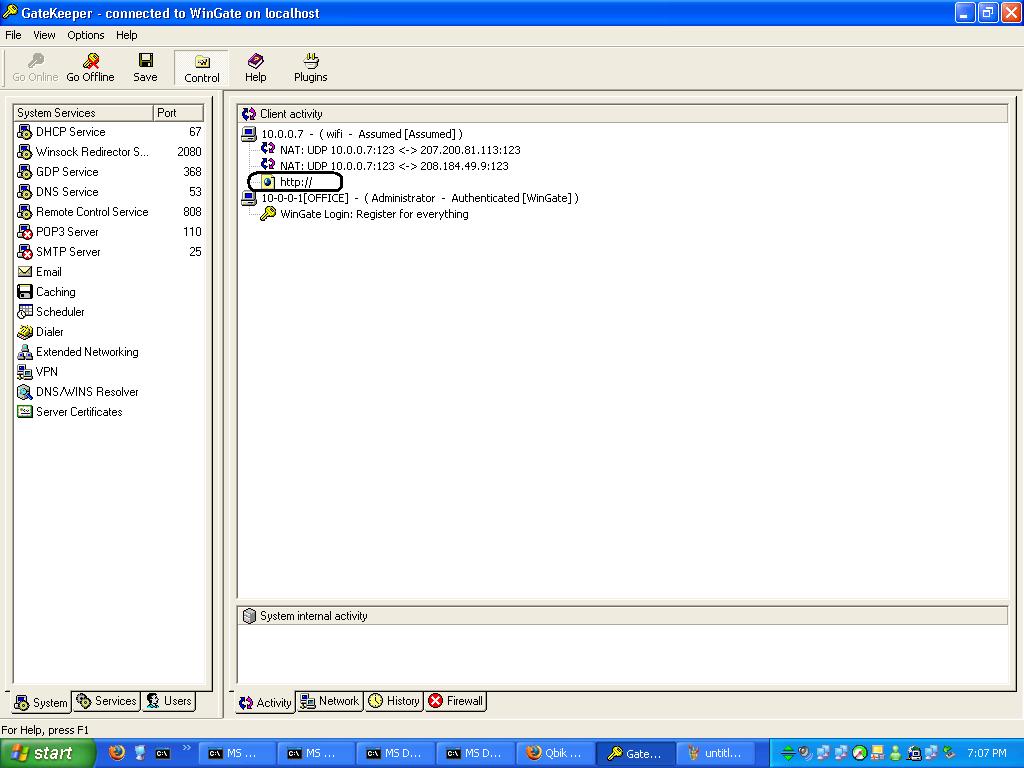Click the Caching disk icon
The width and height of the screenshot is (1024, 768).
(25, 292)
